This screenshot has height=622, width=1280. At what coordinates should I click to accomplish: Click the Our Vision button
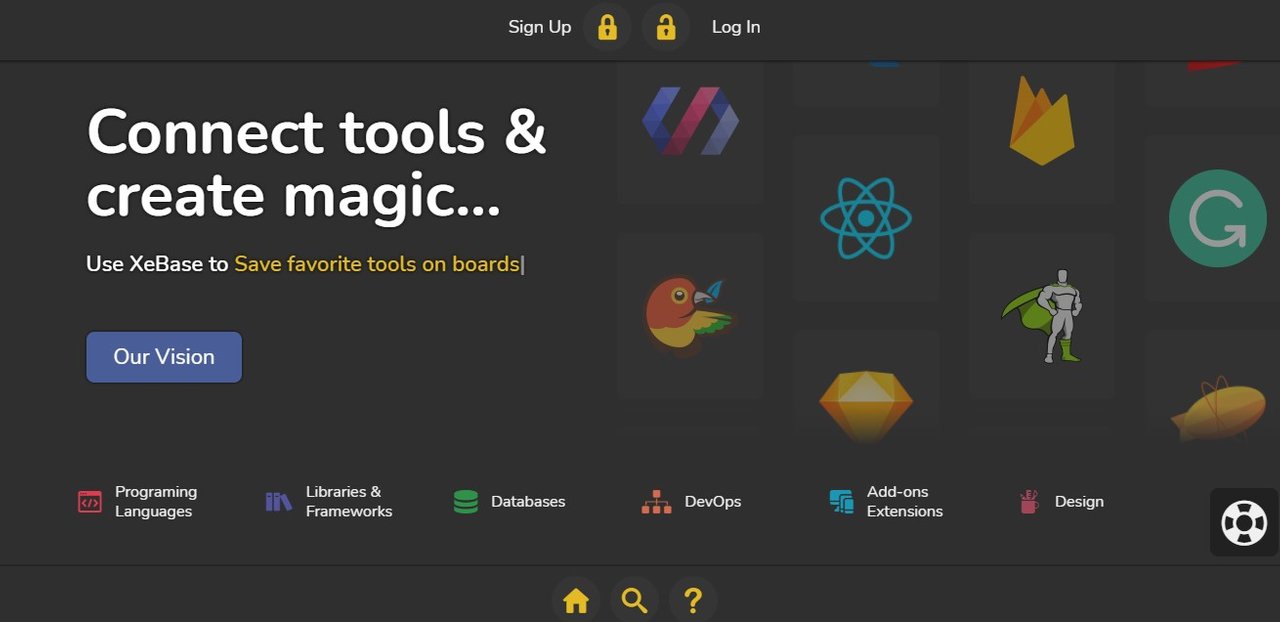[x=164, y=357]
